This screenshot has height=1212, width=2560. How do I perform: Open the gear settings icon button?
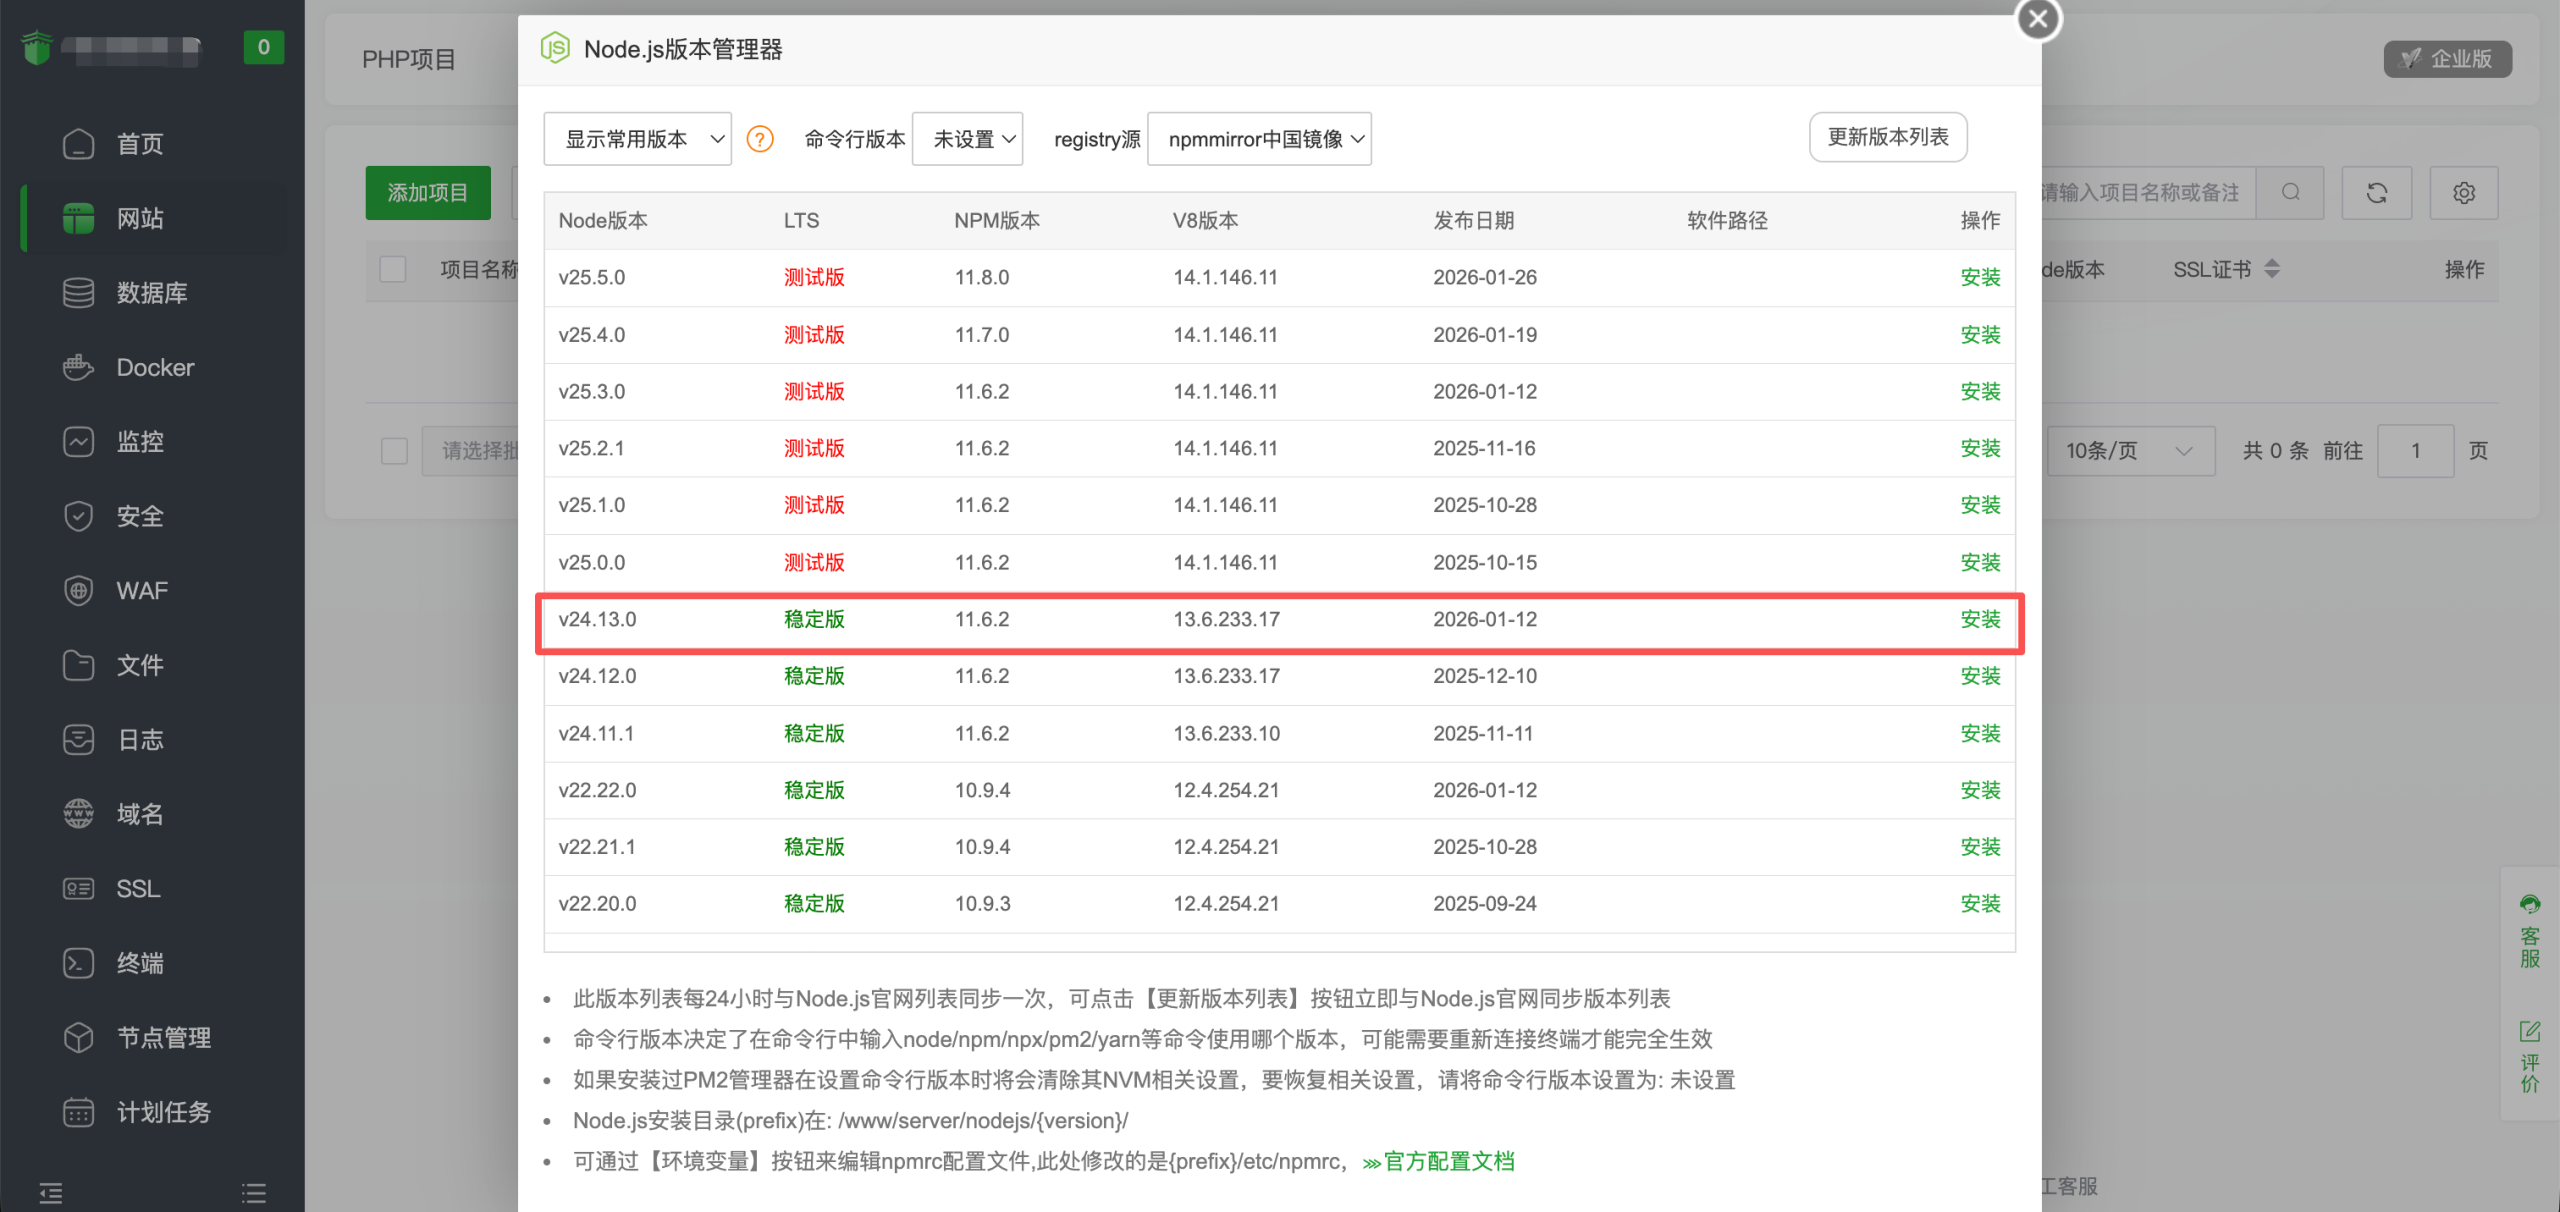click(x=2463, y=193)
